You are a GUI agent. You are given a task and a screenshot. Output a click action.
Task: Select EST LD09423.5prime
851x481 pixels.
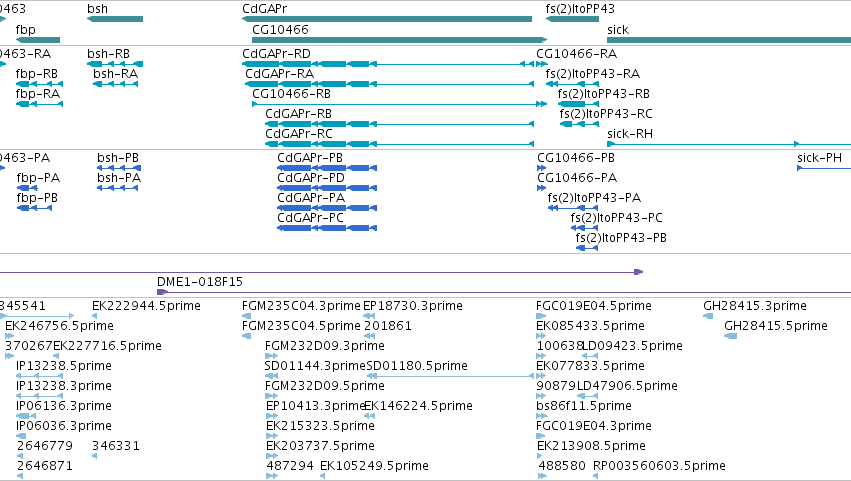[590, 356]
